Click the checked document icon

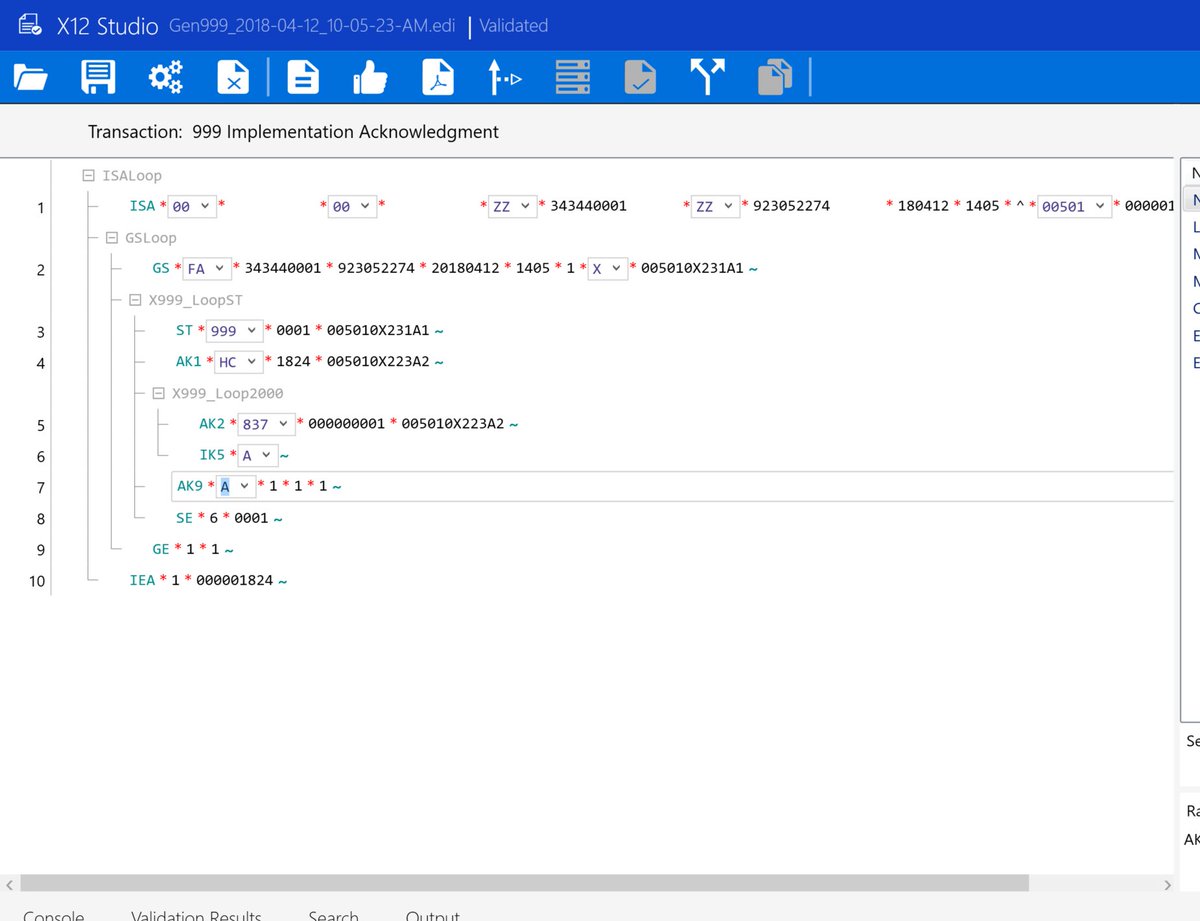640,78
